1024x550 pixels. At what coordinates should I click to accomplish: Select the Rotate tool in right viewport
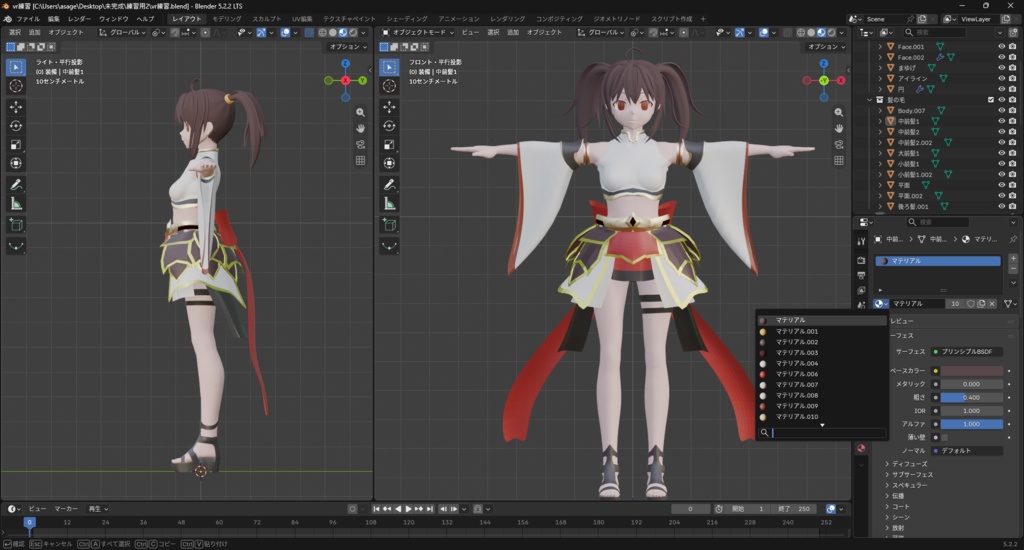click(x=389, y=125)
